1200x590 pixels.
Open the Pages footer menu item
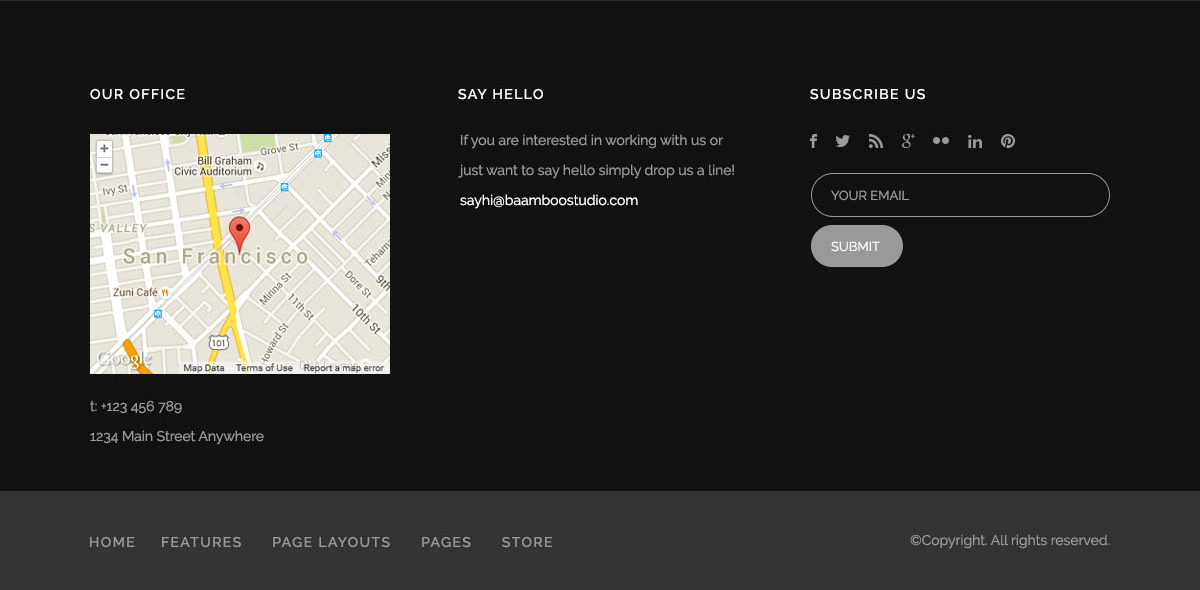[446, 542]
